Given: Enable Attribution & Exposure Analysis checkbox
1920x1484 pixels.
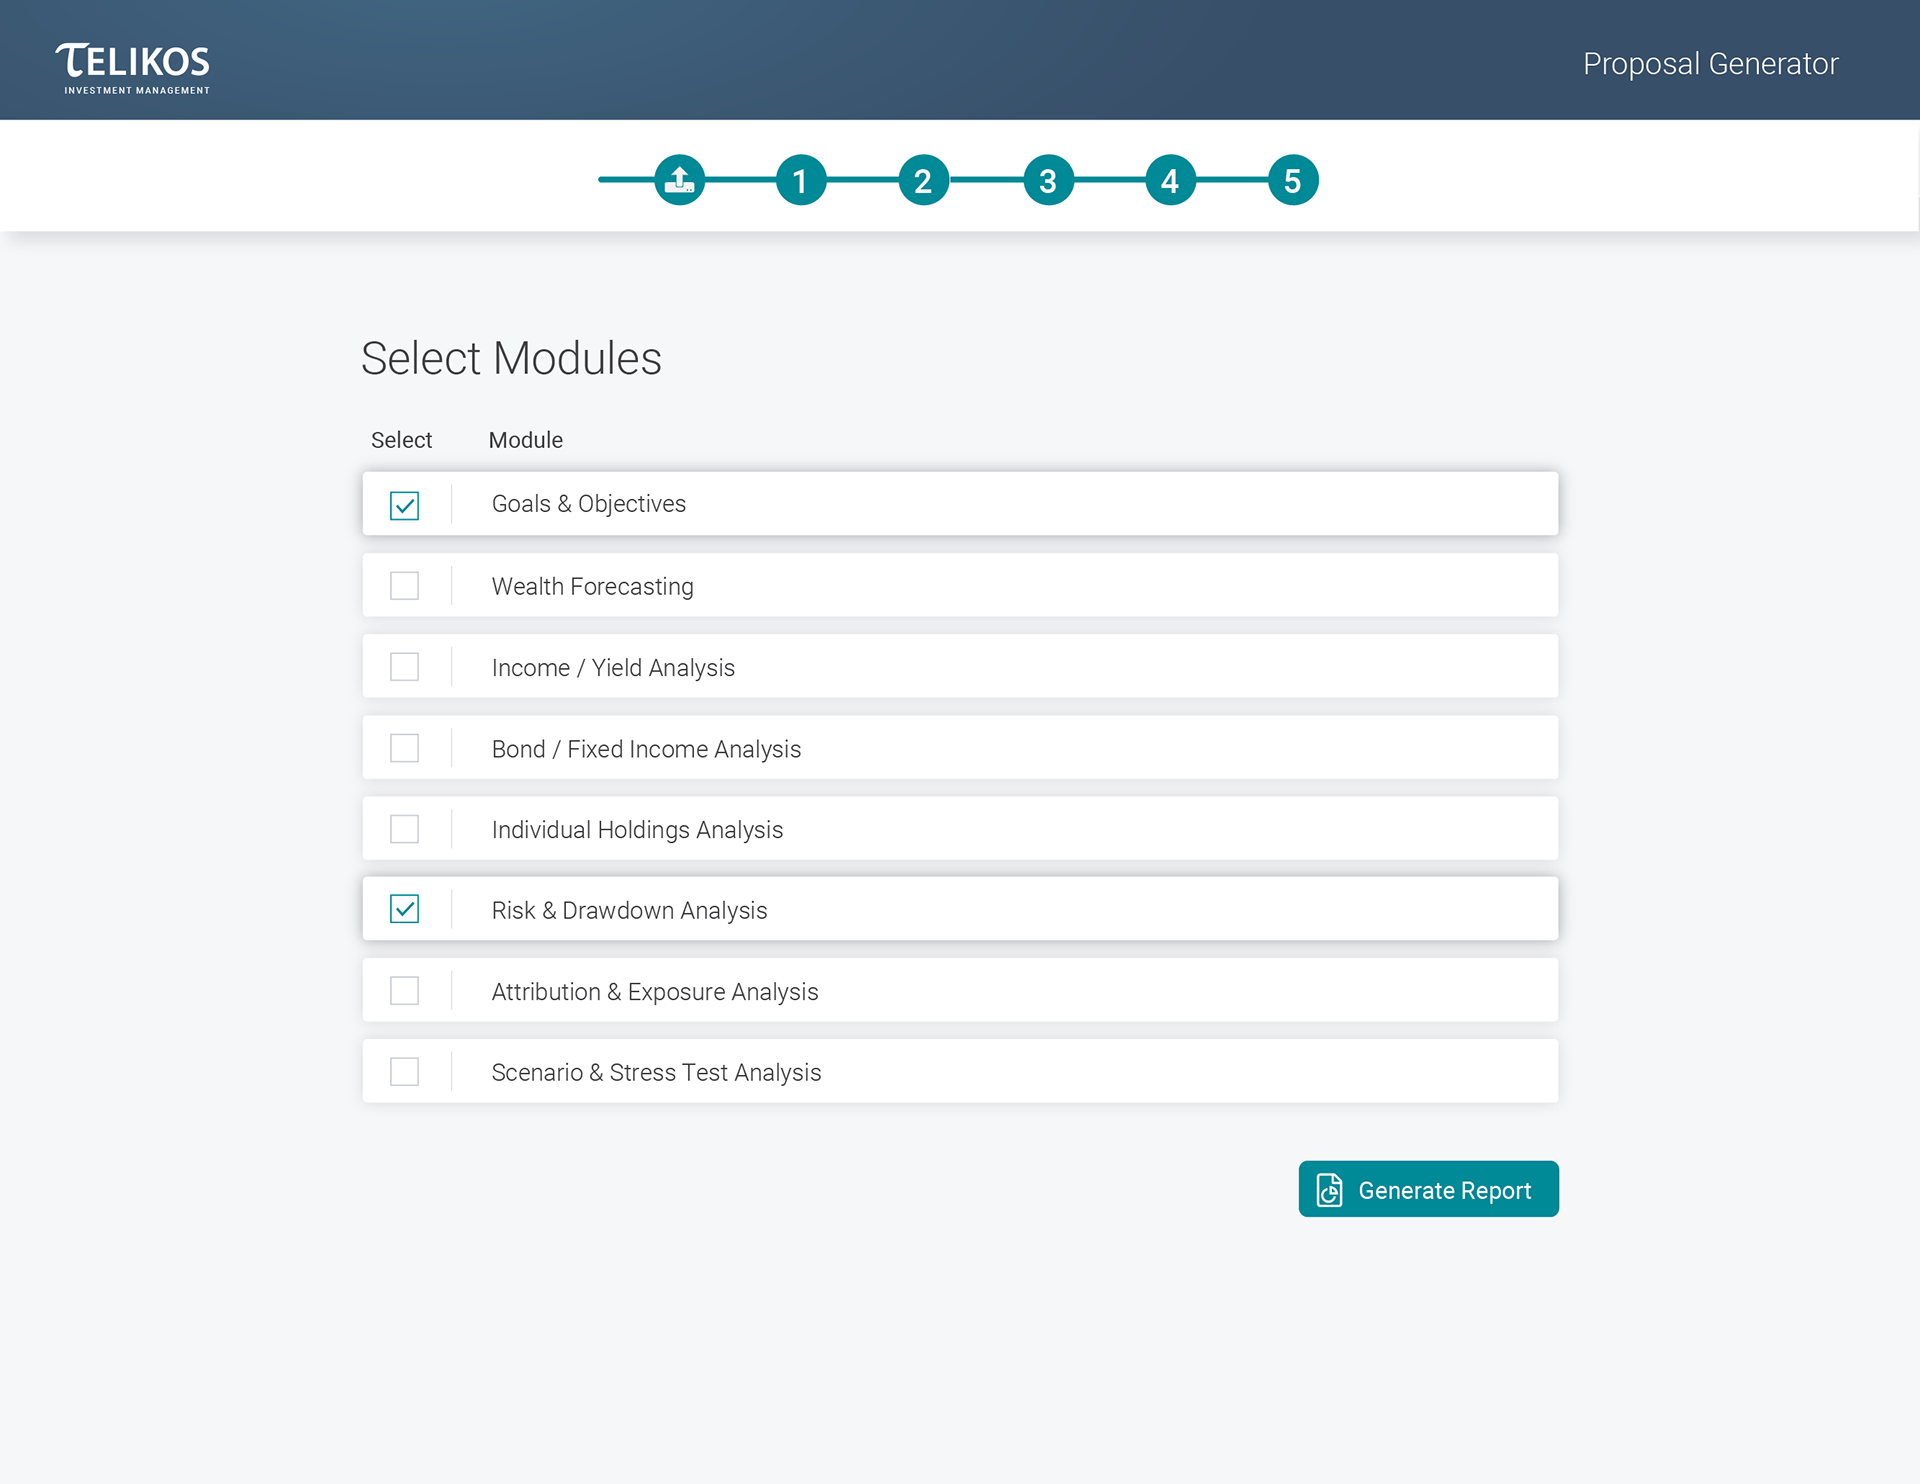Looking at the screenshot, I should coord(404,991).
